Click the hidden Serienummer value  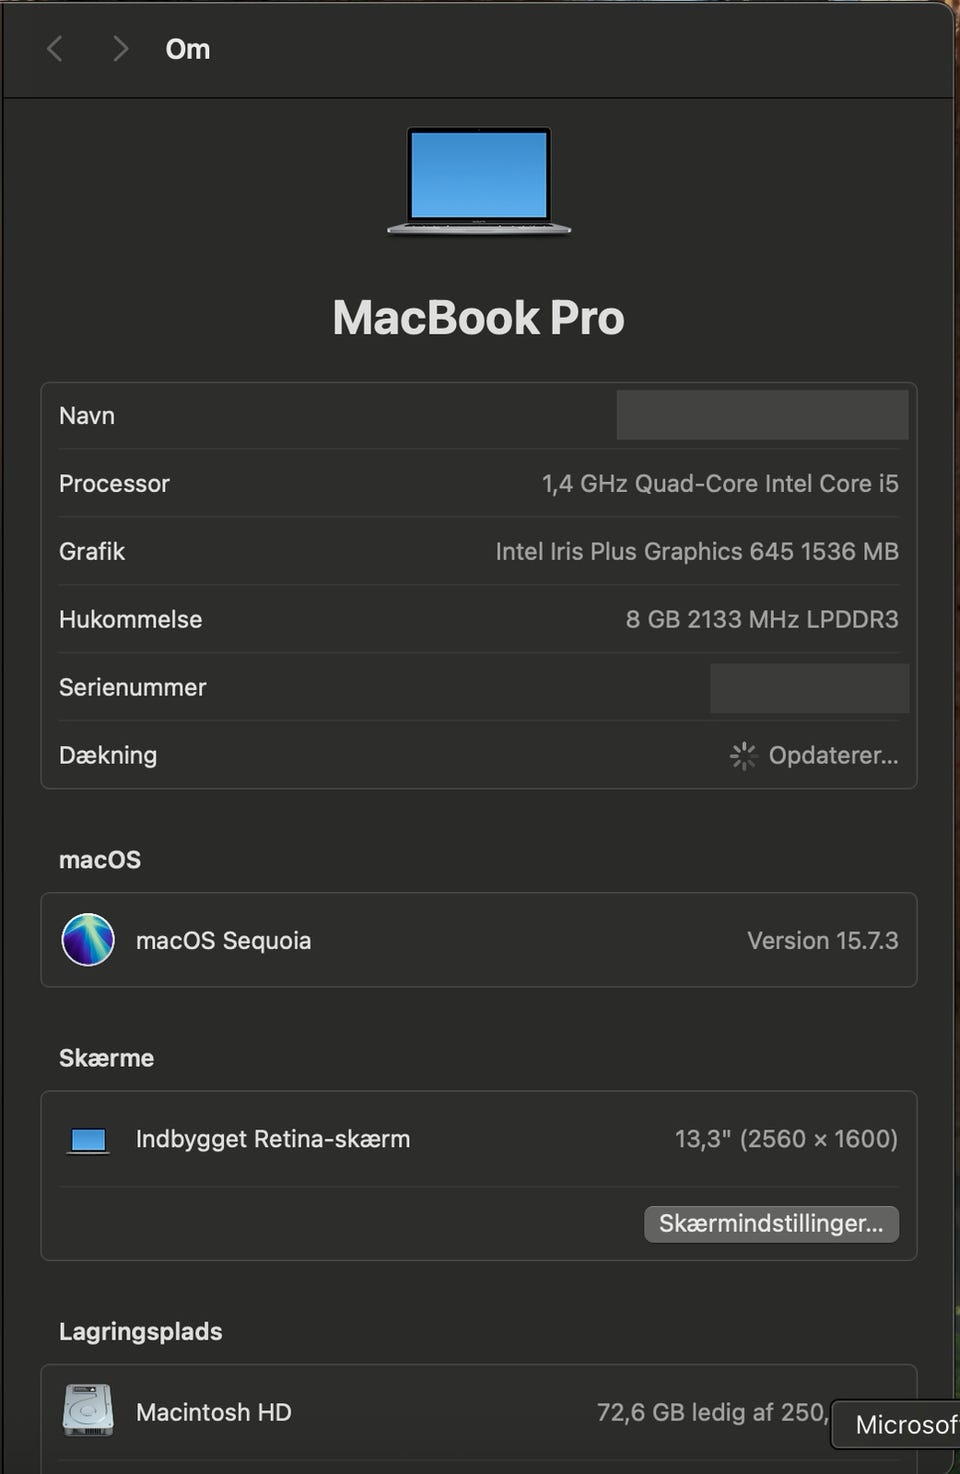tap(809, 688)
